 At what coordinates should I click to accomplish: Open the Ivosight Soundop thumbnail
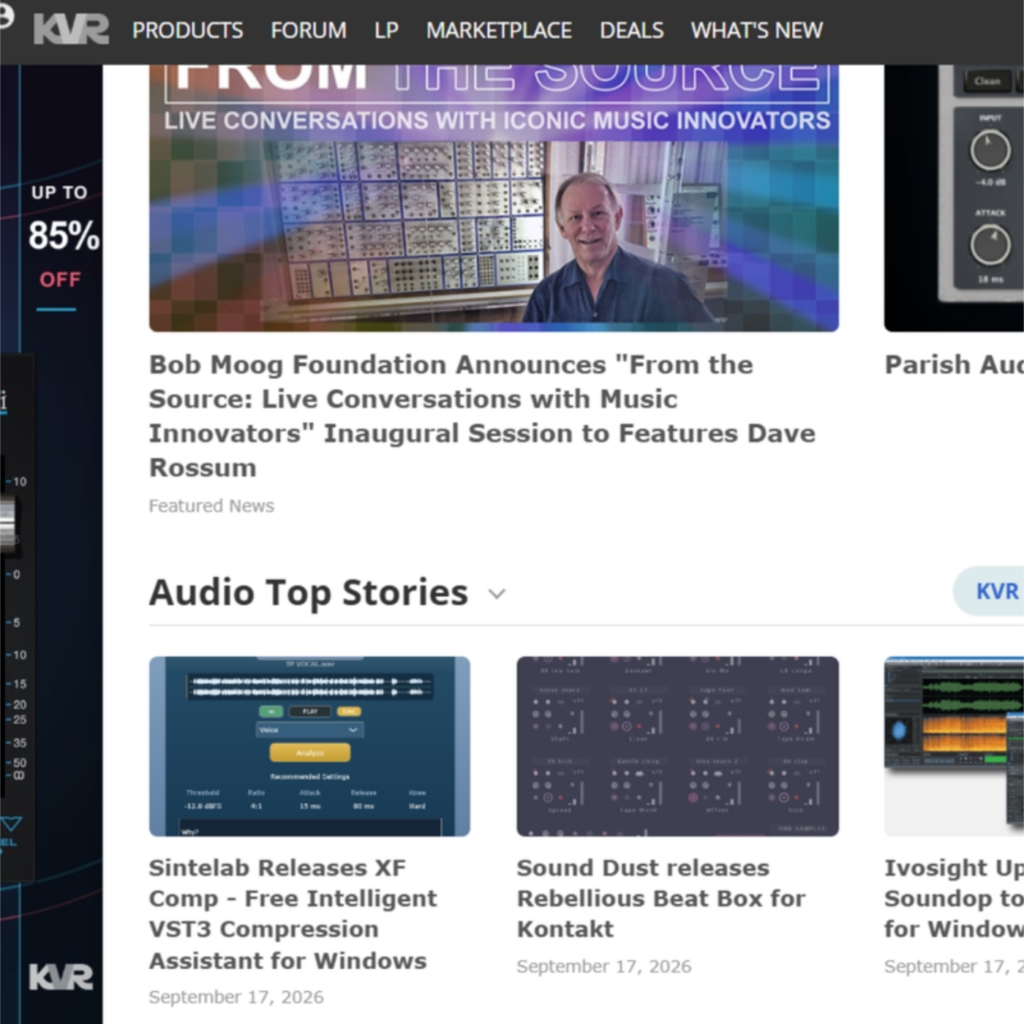[x=953, y=746]
